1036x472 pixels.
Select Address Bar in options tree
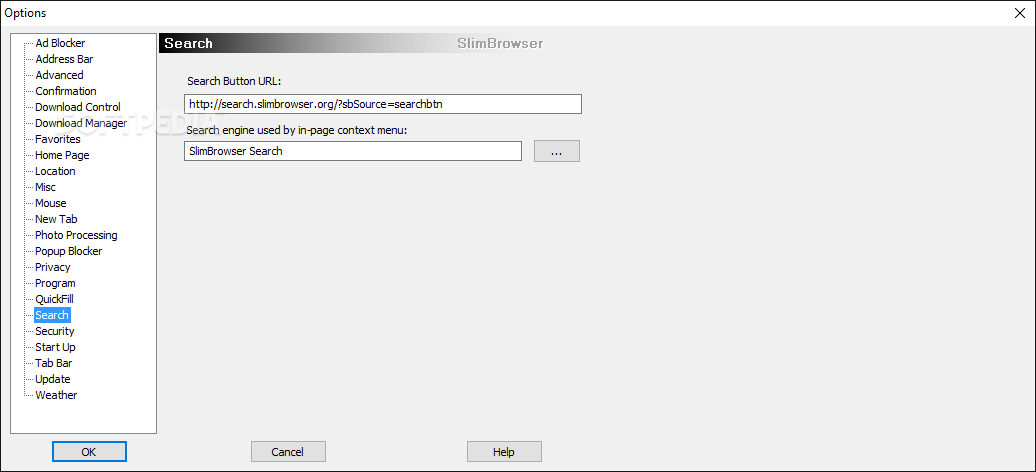[x=64, y=59]
